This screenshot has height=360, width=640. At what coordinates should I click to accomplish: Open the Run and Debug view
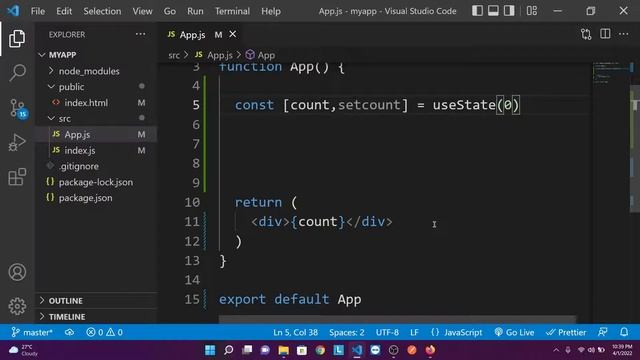tap(17, 142)
